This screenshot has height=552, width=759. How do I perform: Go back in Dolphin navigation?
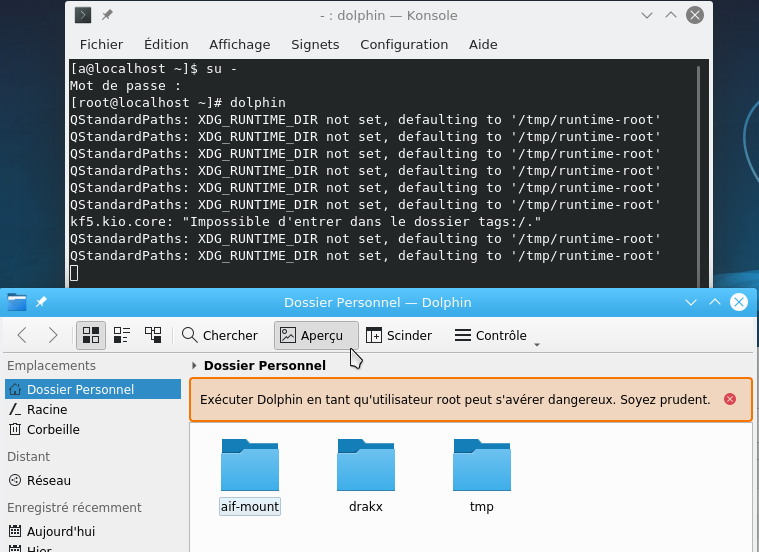(22, 335)
